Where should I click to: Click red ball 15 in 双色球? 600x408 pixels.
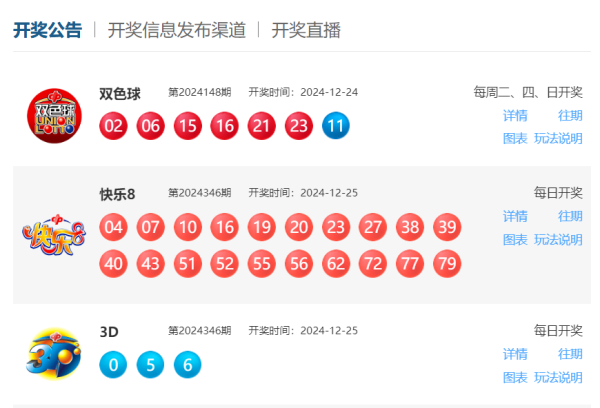188,126
